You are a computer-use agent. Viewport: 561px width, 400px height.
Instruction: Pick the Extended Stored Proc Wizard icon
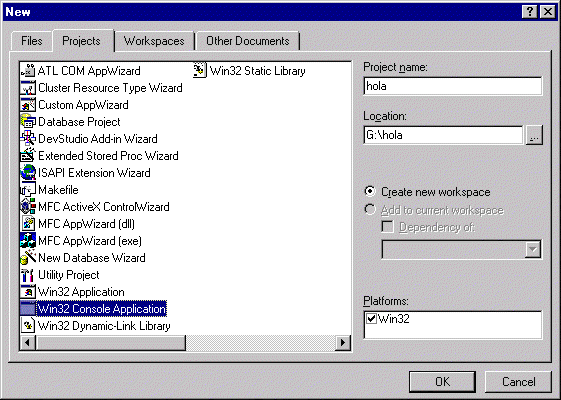[x=28, y=156]
